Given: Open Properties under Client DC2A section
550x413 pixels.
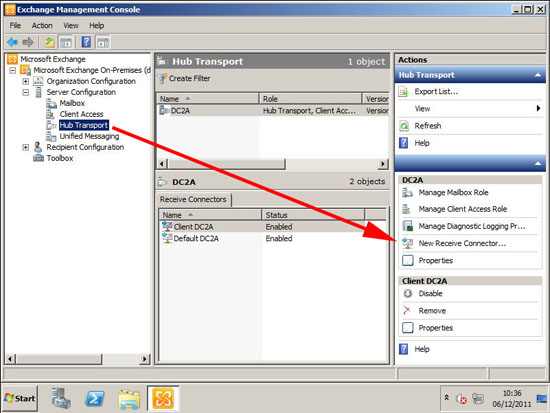Looking at the screenshot, I should [x=435, y=328].
